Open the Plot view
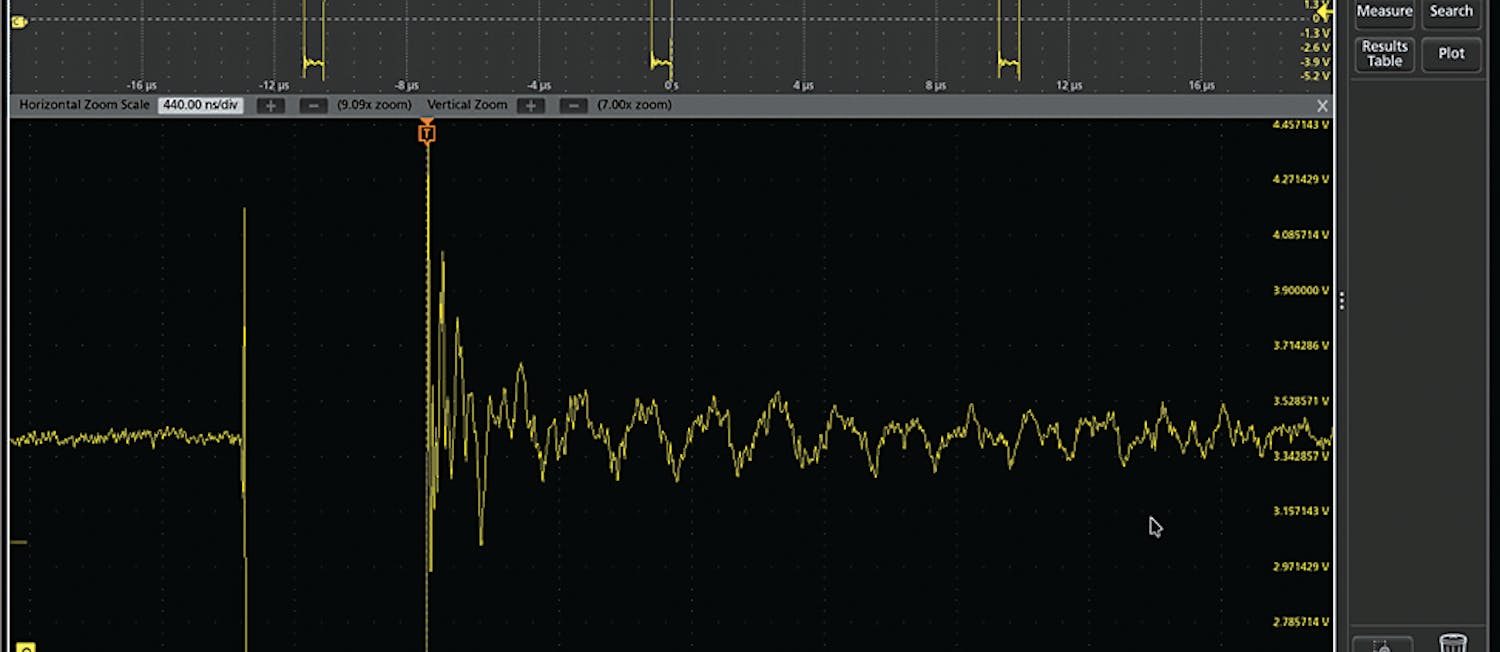This screenshot has width=1500, height=652. pos(1451,53)
